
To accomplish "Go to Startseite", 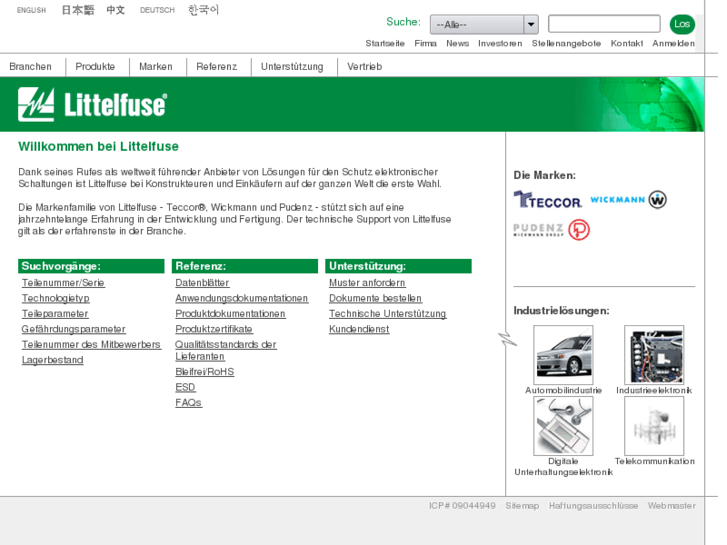I will [x=385, y=44].
